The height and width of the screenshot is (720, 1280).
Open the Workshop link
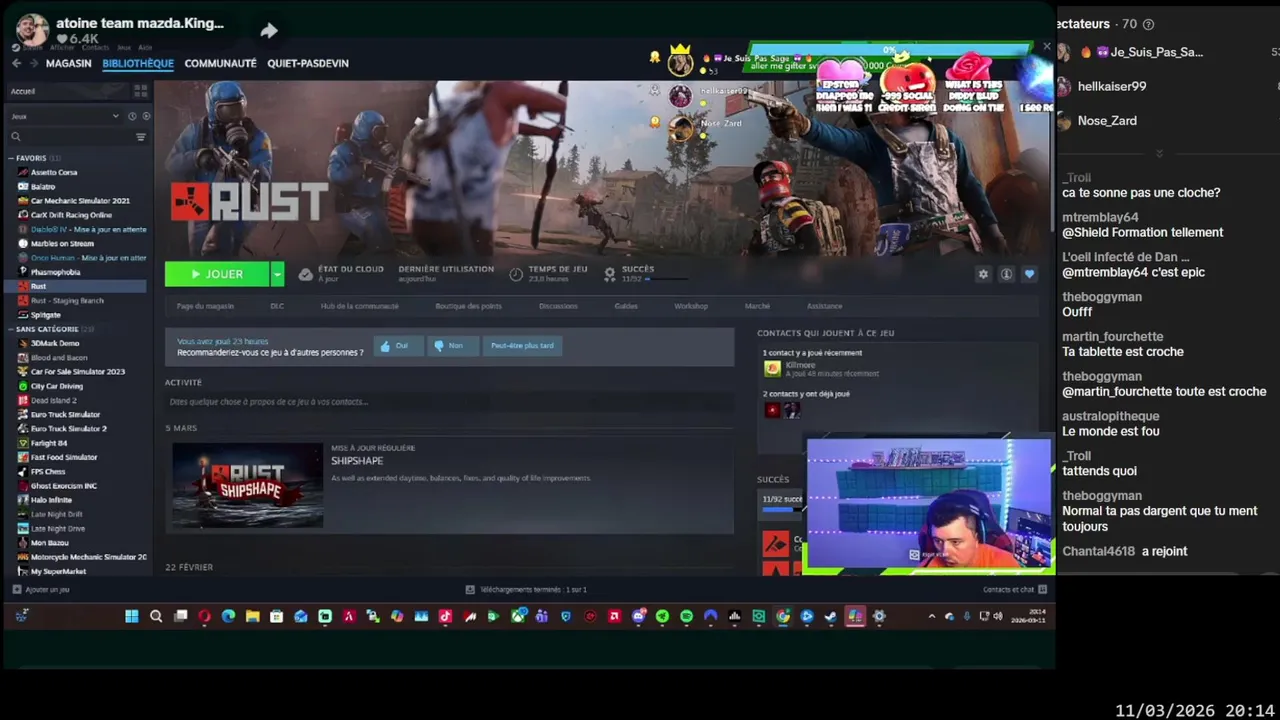pos(691,306)
